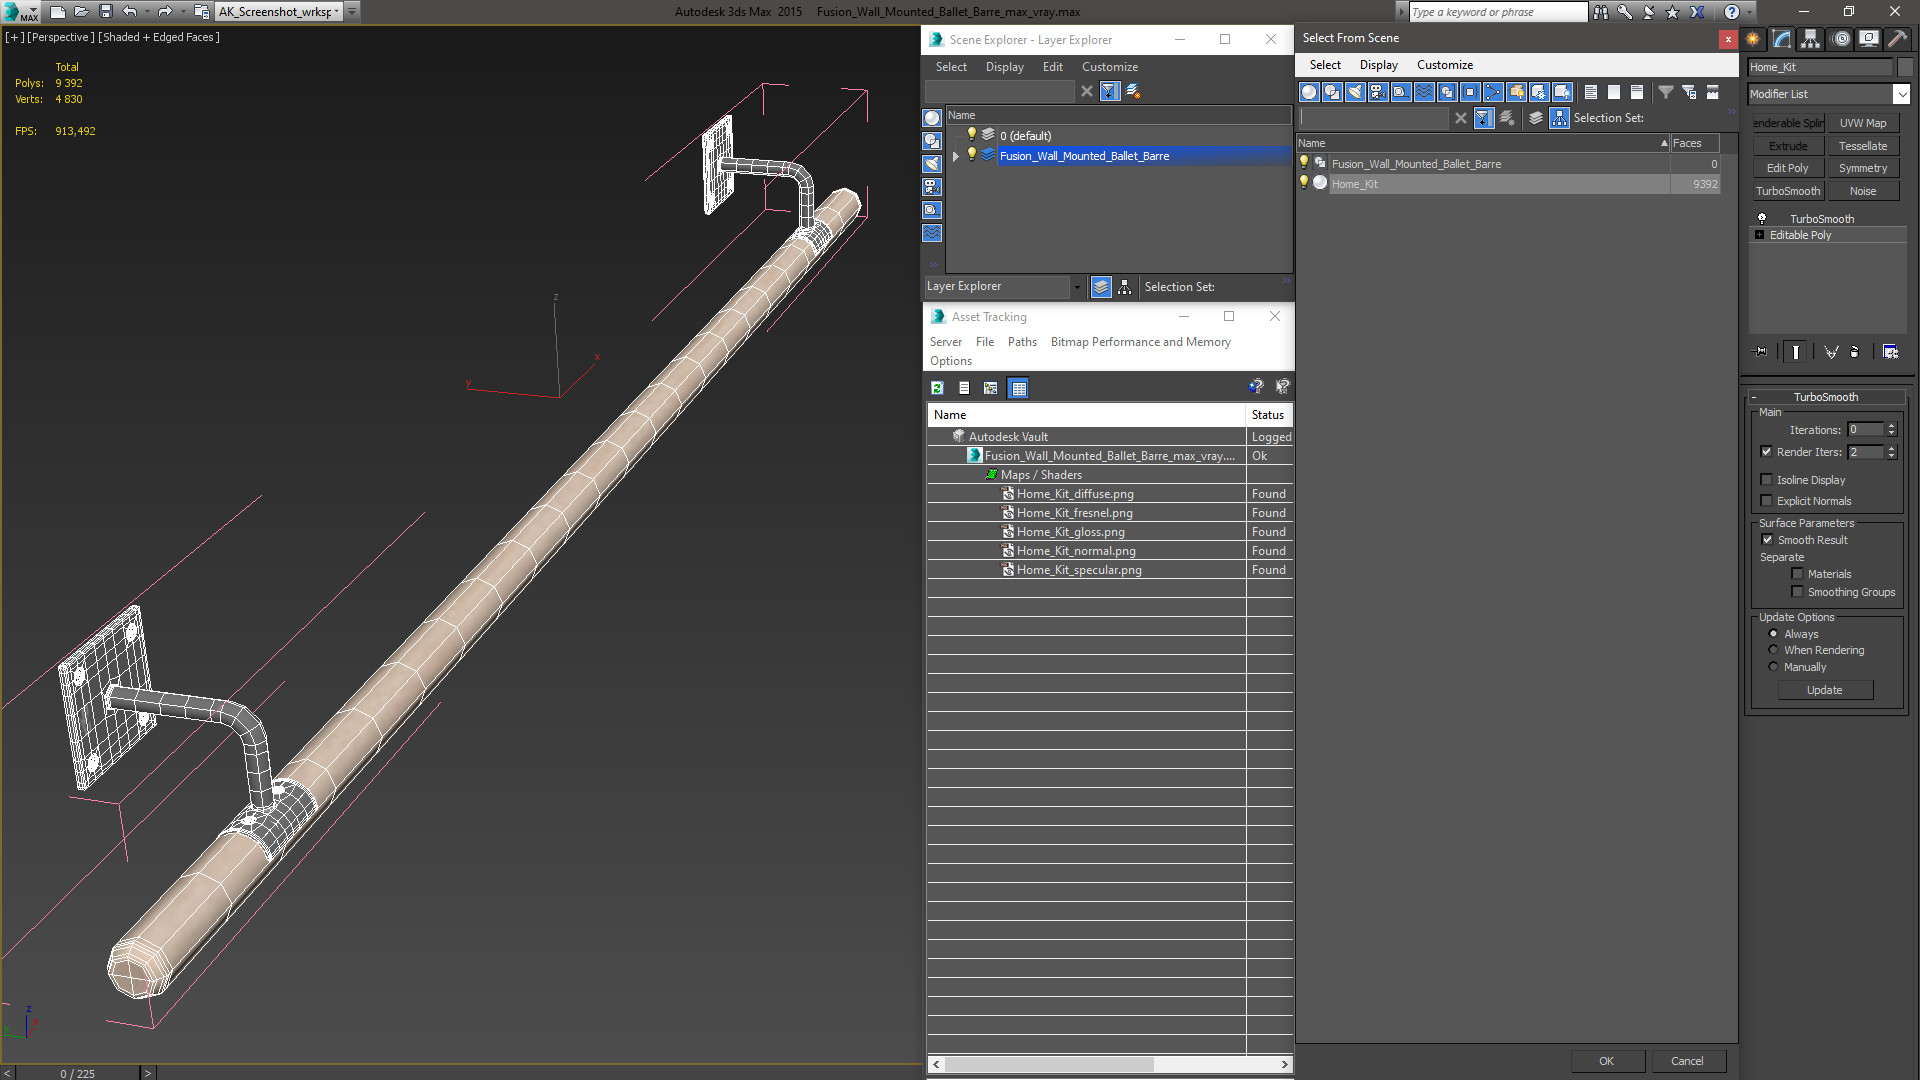Open Customize menu in Select From Scene
Screen dimensions: 1920x1080
click(1444, 65)
